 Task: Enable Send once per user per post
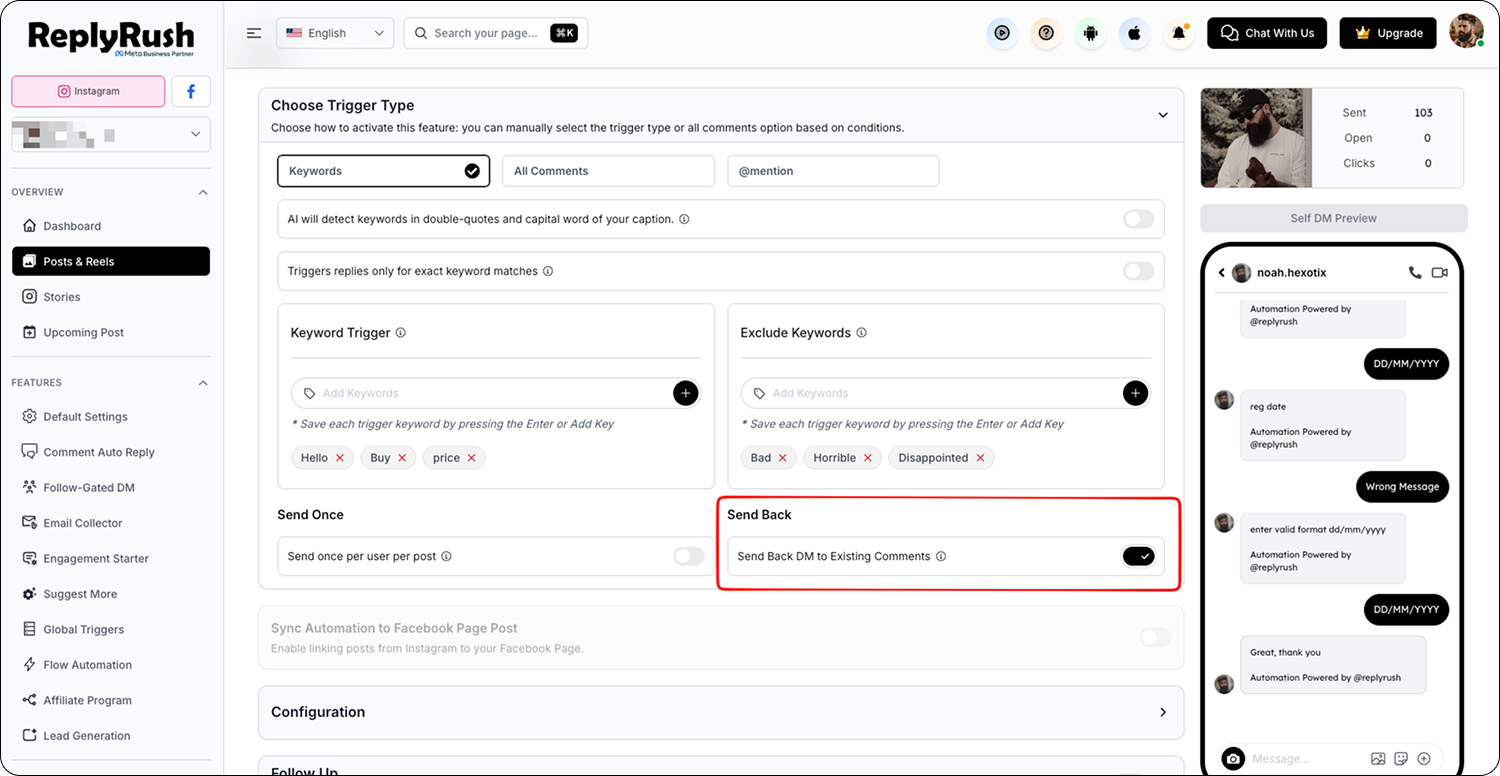tap(688, 556)
